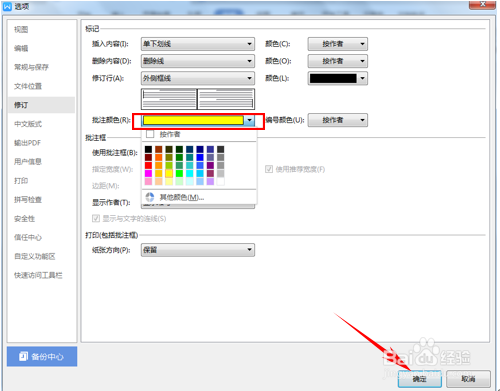Pick the pale yellow swatch in the bottom row
Image resolution: width=500 pixels, height=391 pixels.
pyautogui.click(x=169, y=181)
